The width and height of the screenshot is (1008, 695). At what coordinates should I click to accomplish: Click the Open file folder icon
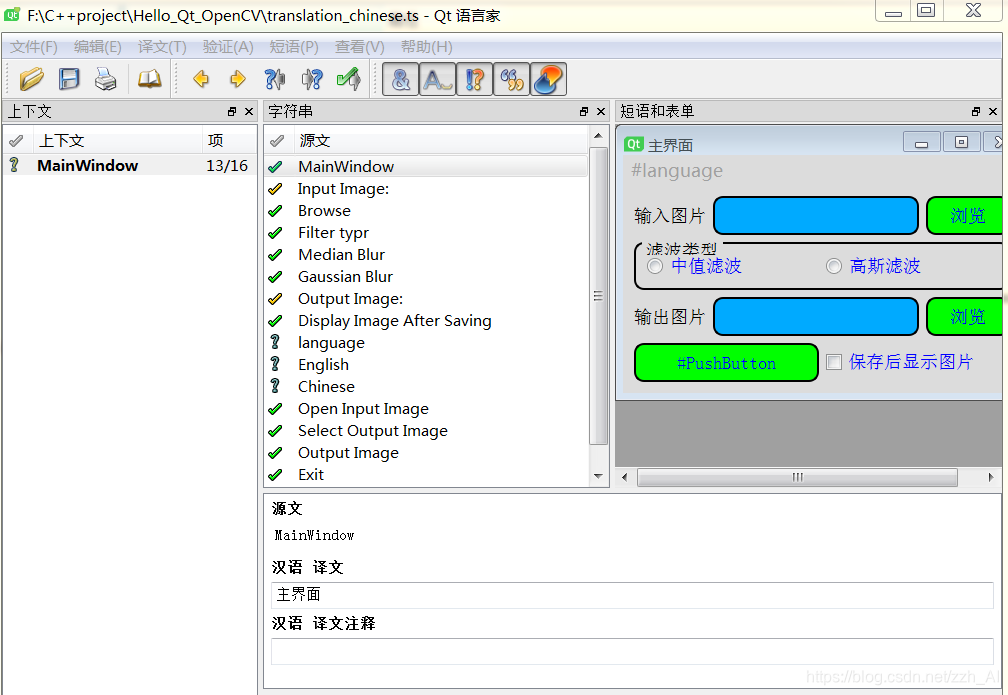[31, 79]
